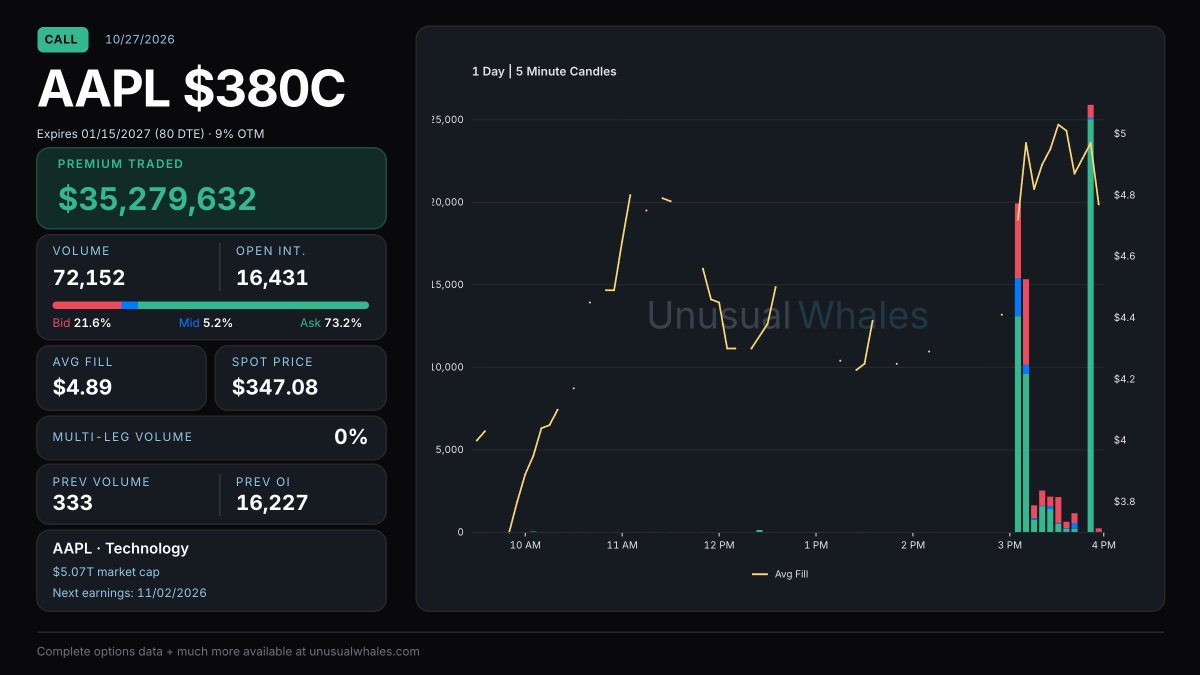Click the 11 AM x-axis label
Screen dimensions: 1200x675
click(622, 545)
